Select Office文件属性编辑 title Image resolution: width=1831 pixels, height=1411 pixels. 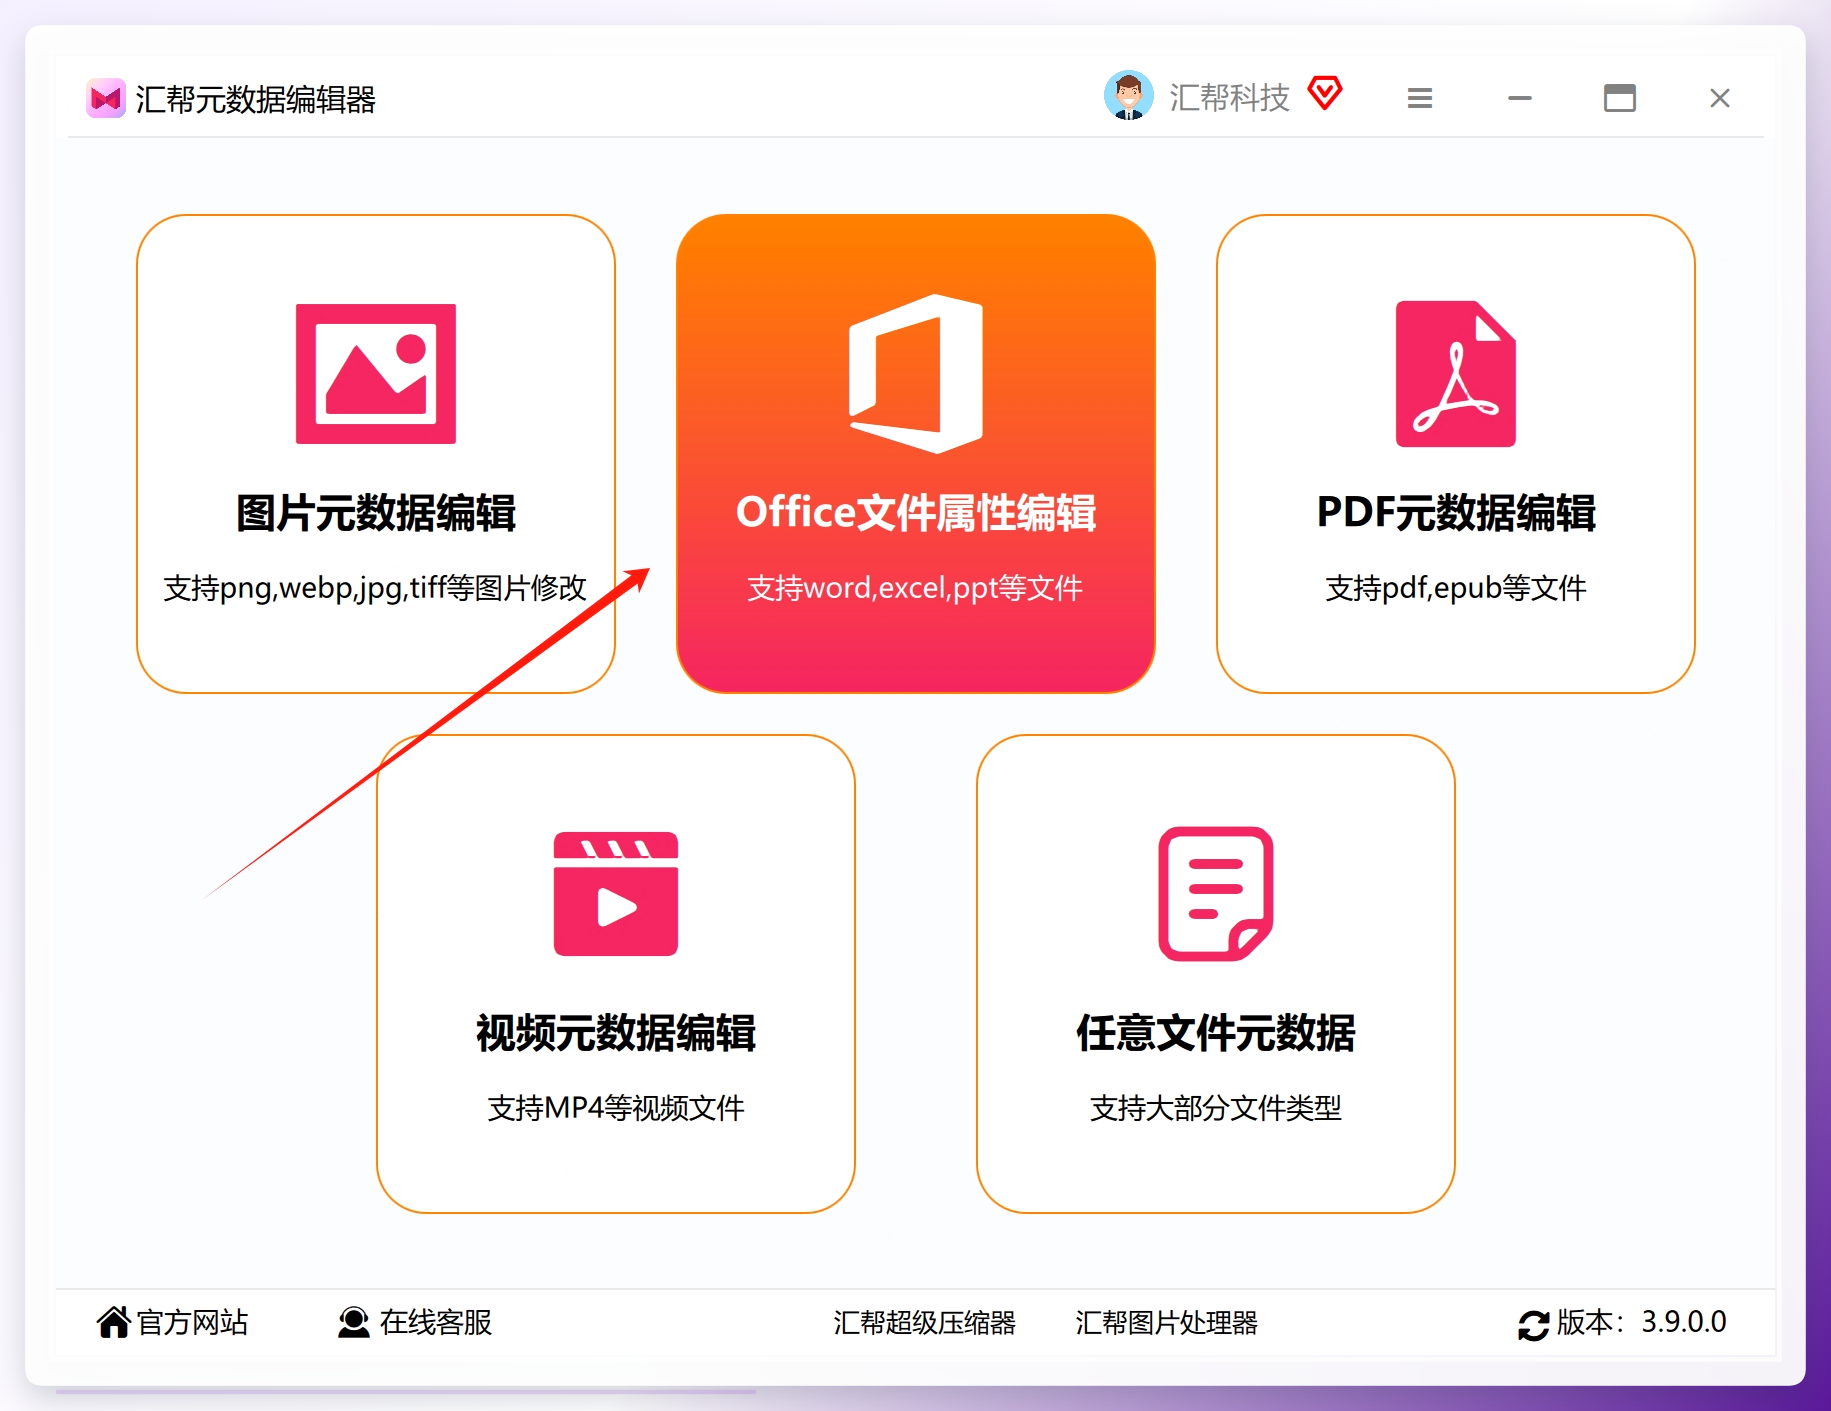pyautogui.click(x=916, y=513)
